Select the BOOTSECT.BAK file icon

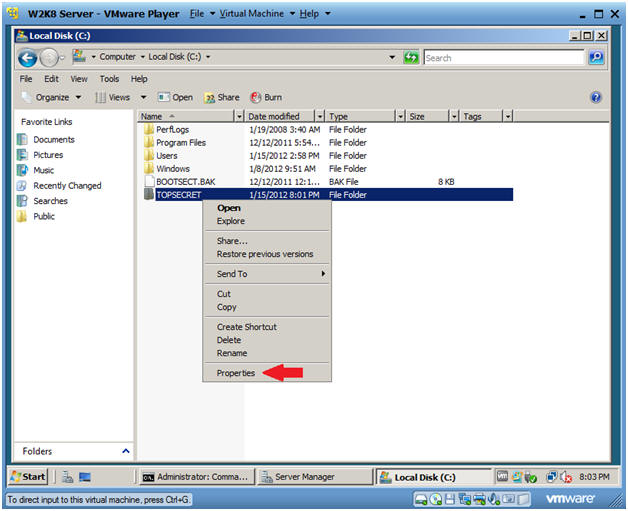tap(149, 181)
